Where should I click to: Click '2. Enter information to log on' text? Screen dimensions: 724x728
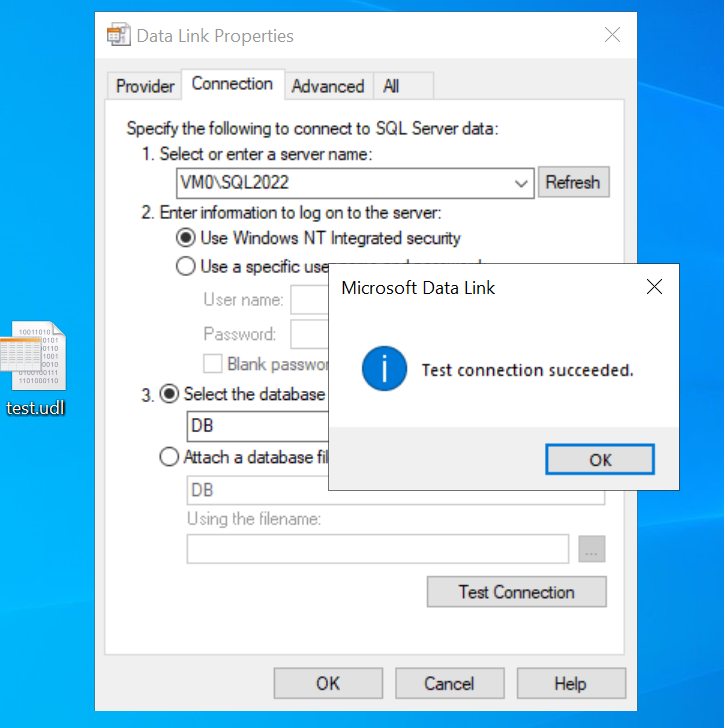[291, 213]
